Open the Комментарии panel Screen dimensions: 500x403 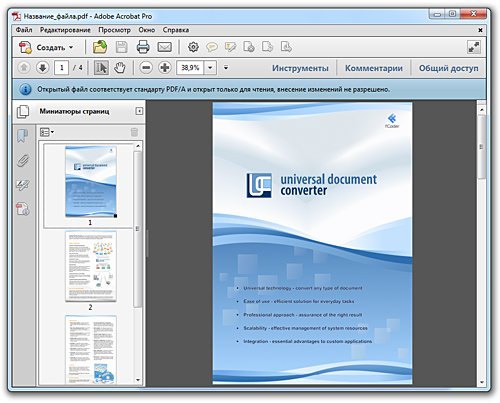click(x=374, y=68)
